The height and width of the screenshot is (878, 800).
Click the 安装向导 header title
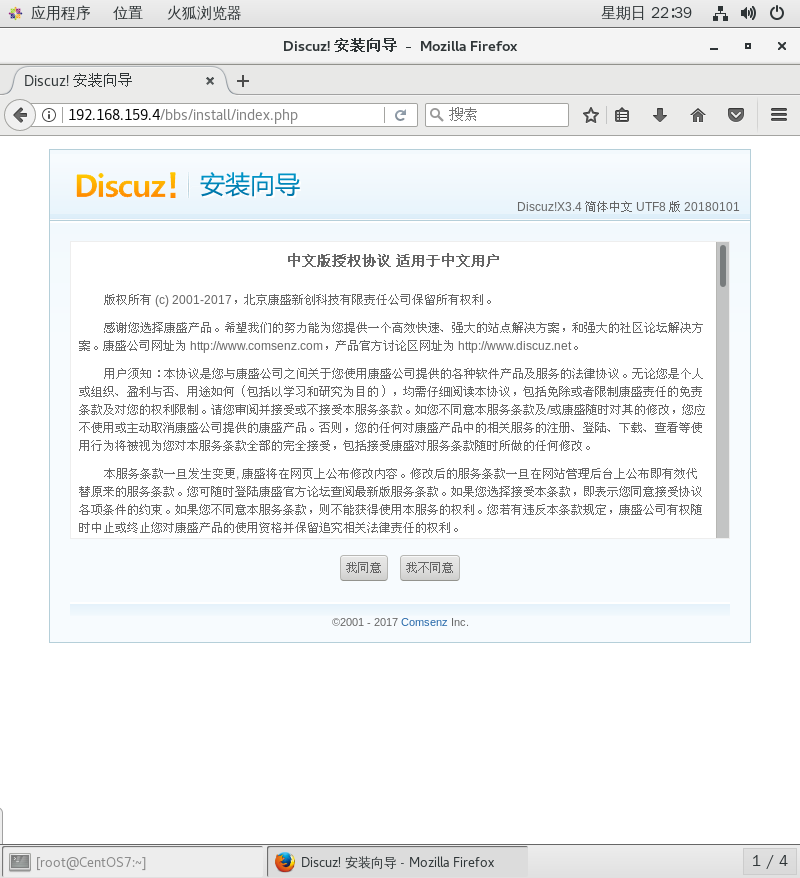(x=250, y=185)
